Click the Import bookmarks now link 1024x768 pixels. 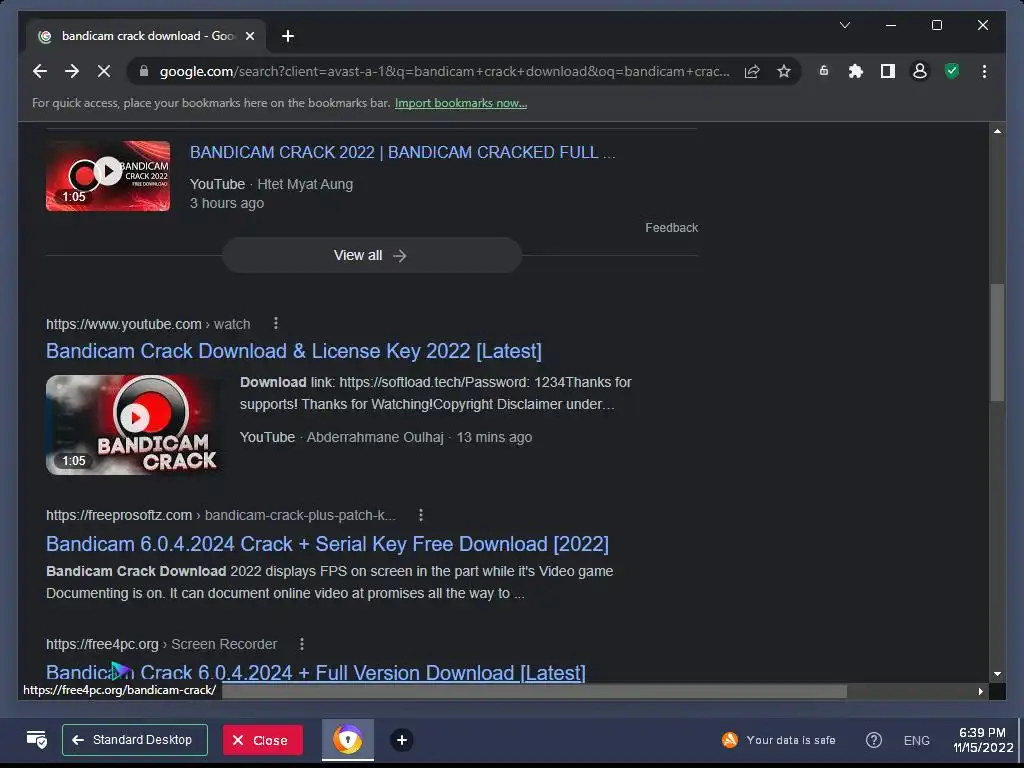tap(461, 103)
